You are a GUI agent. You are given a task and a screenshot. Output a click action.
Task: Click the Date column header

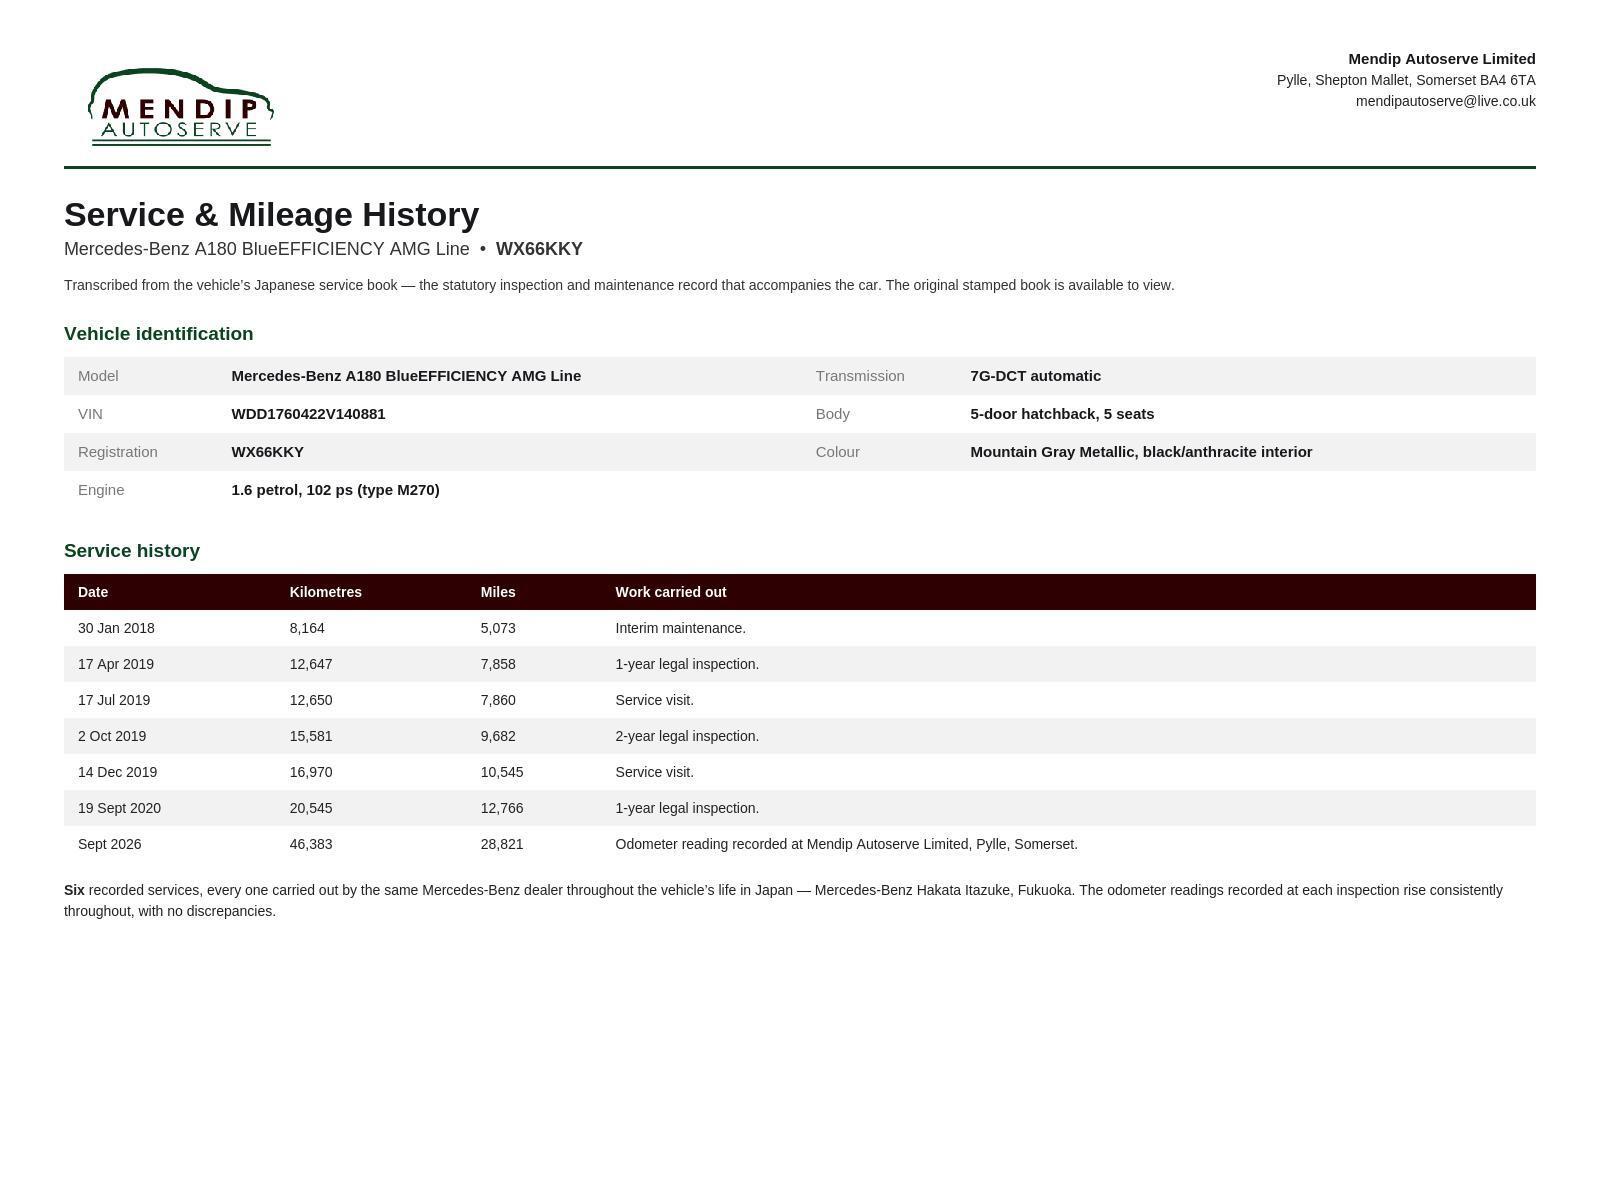tap(93, 592)
